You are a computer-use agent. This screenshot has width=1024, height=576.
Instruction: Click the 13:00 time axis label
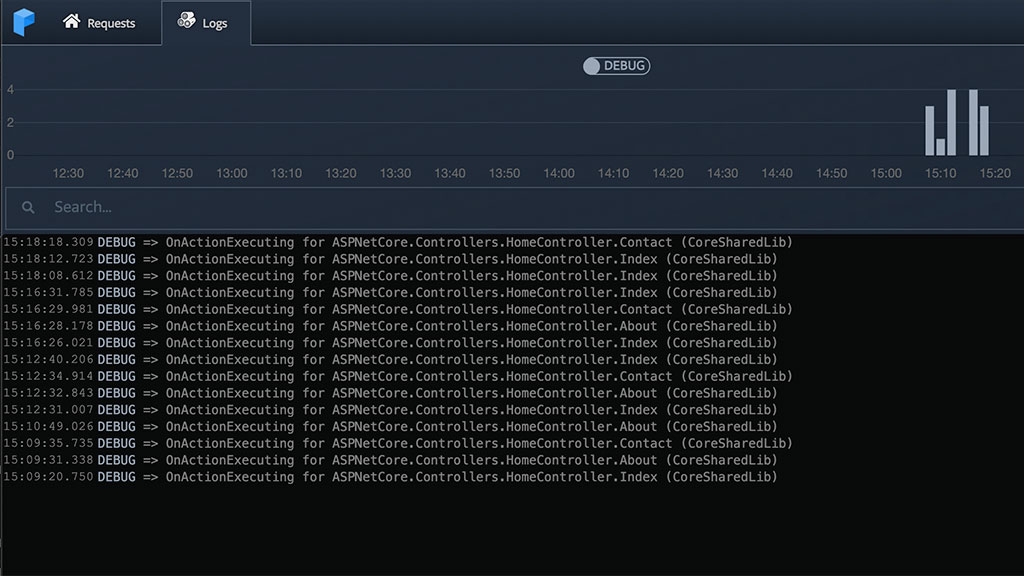[232, 174]
